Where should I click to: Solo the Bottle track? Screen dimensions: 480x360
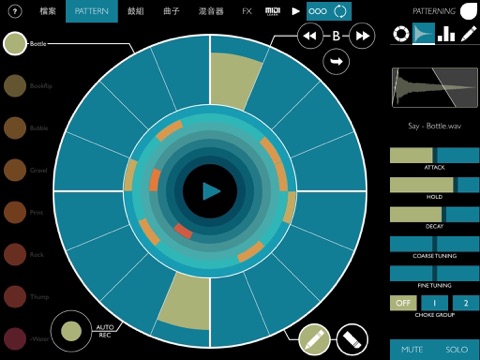point(457,349)
